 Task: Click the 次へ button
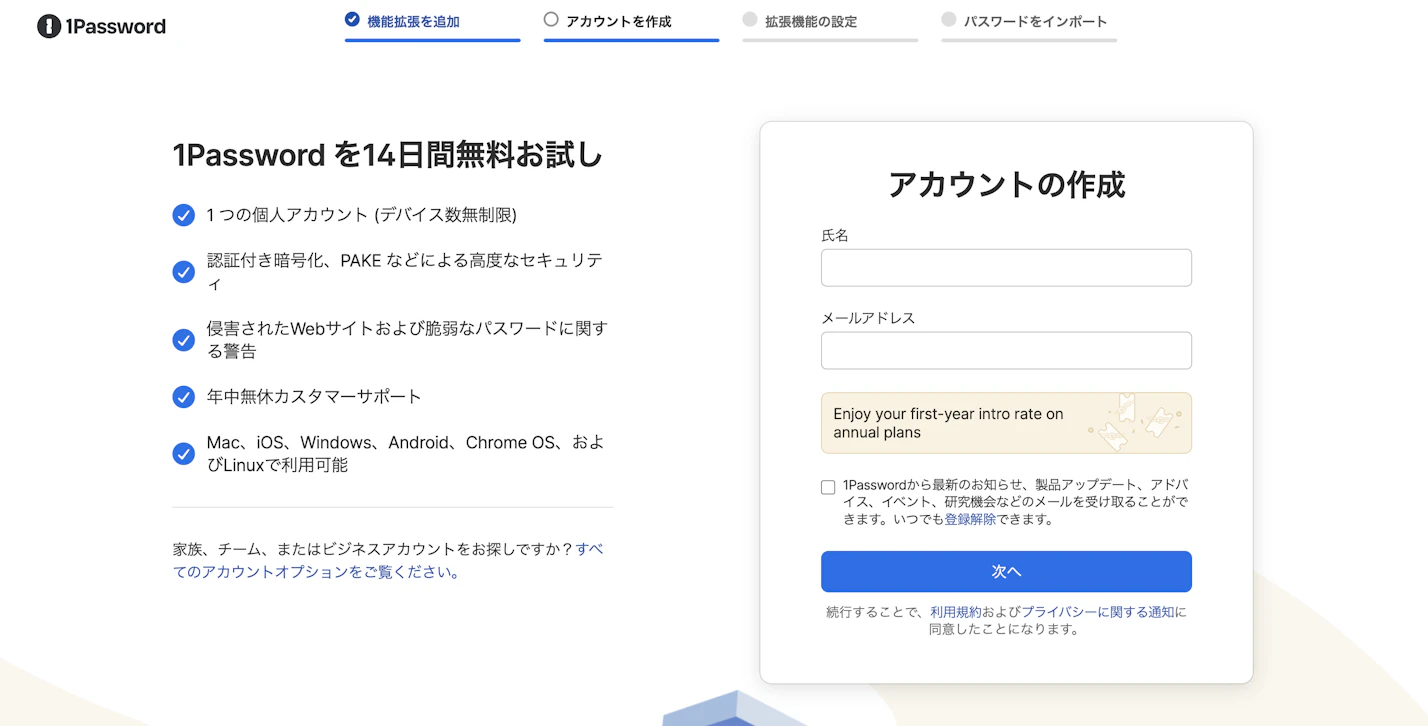pos(1006,572)
